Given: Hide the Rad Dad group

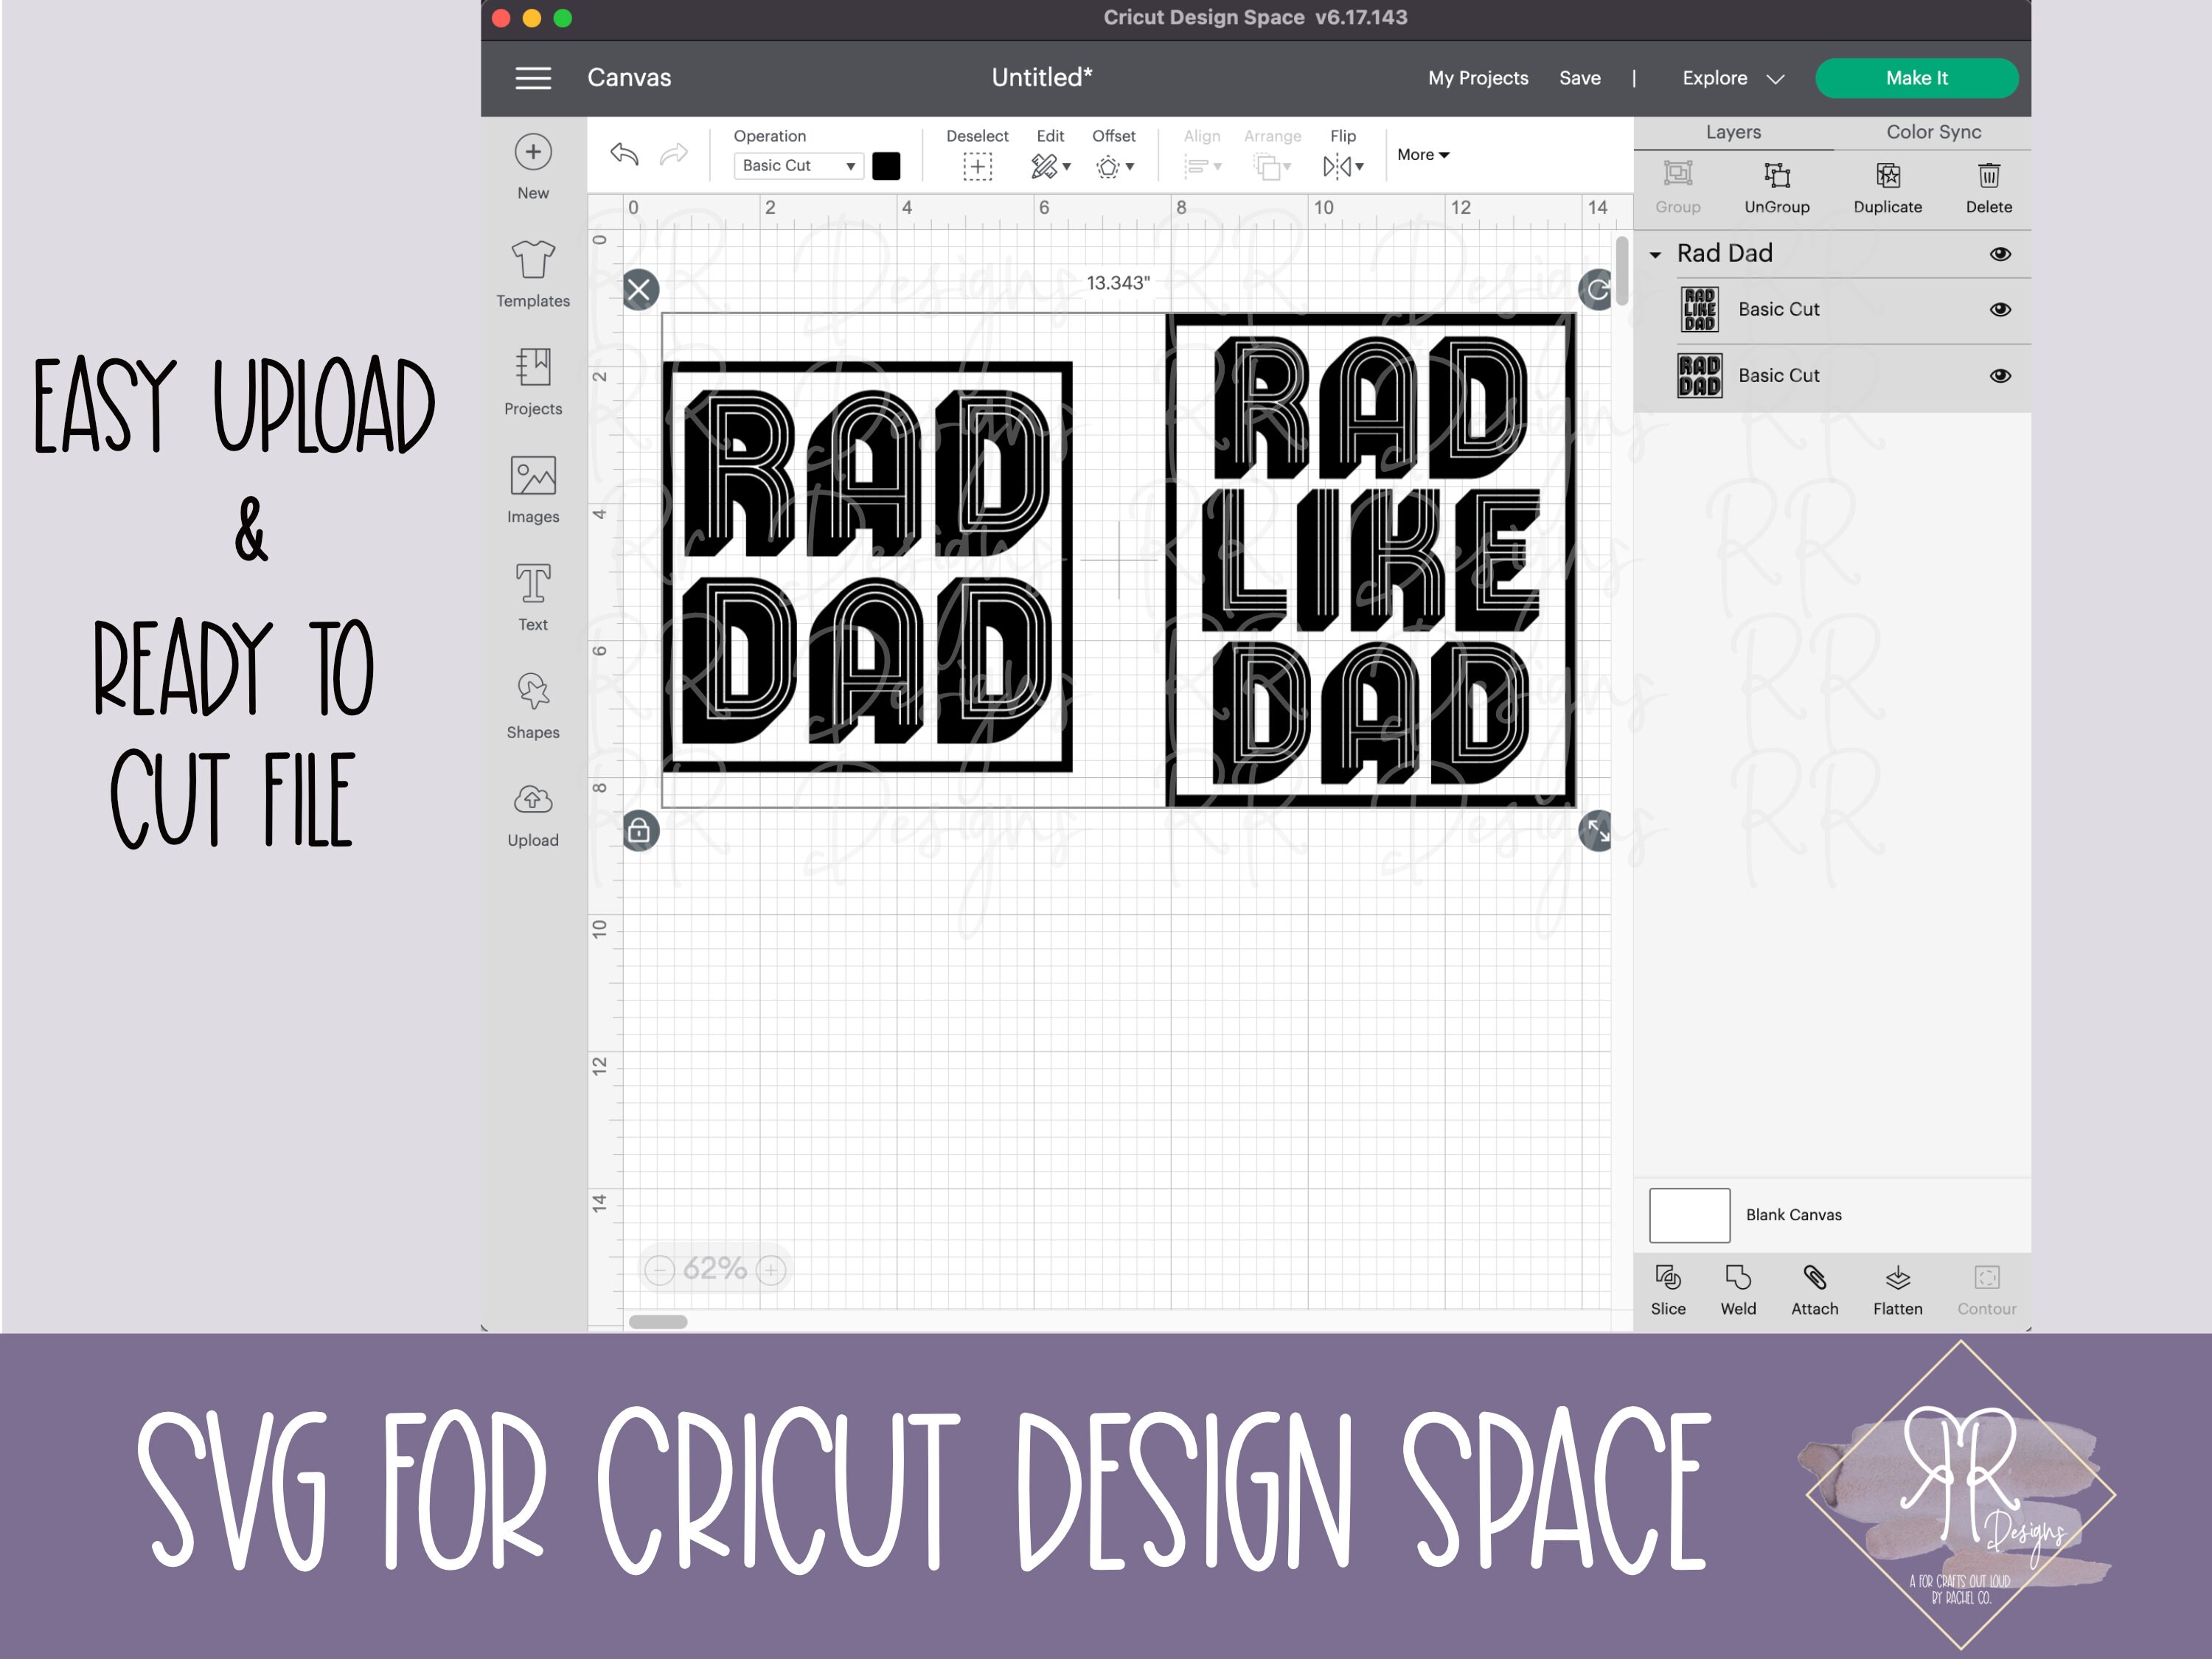Looking at the screenshot, I should pos(2000,254).
